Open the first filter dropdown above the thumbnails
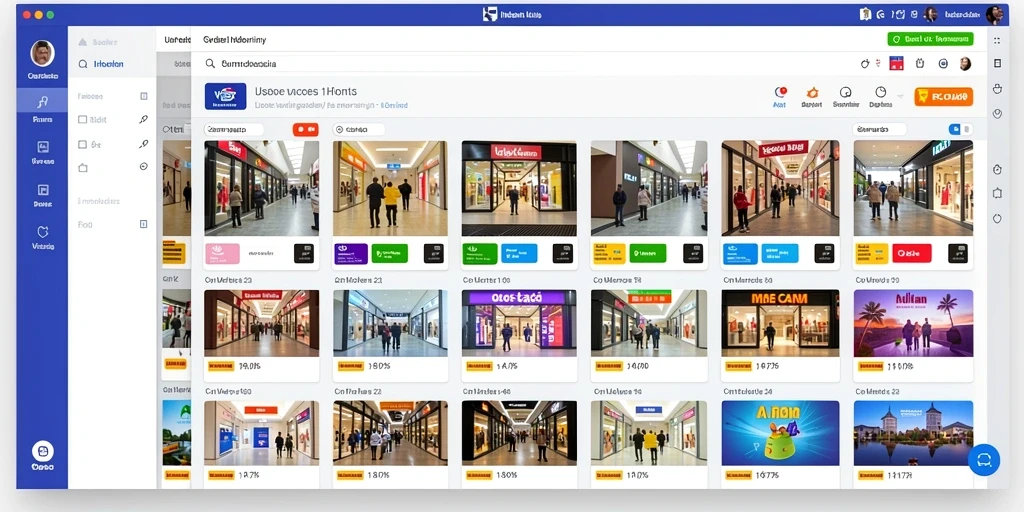This screenshot has width=1024, height=512. [x=234, y=129]
